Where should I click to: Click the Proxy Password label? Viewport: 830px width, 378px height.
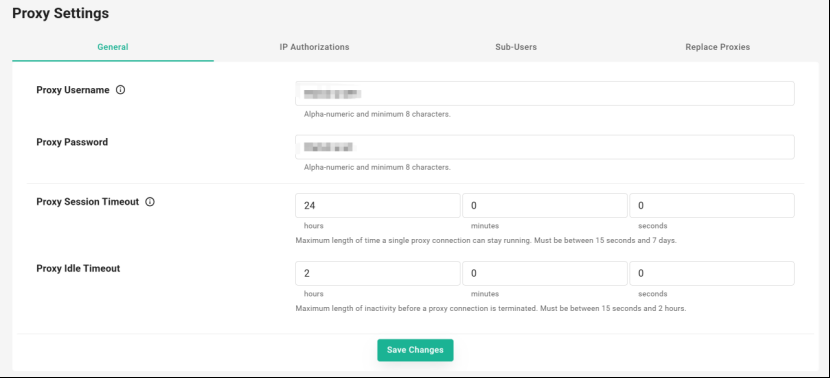72,142
